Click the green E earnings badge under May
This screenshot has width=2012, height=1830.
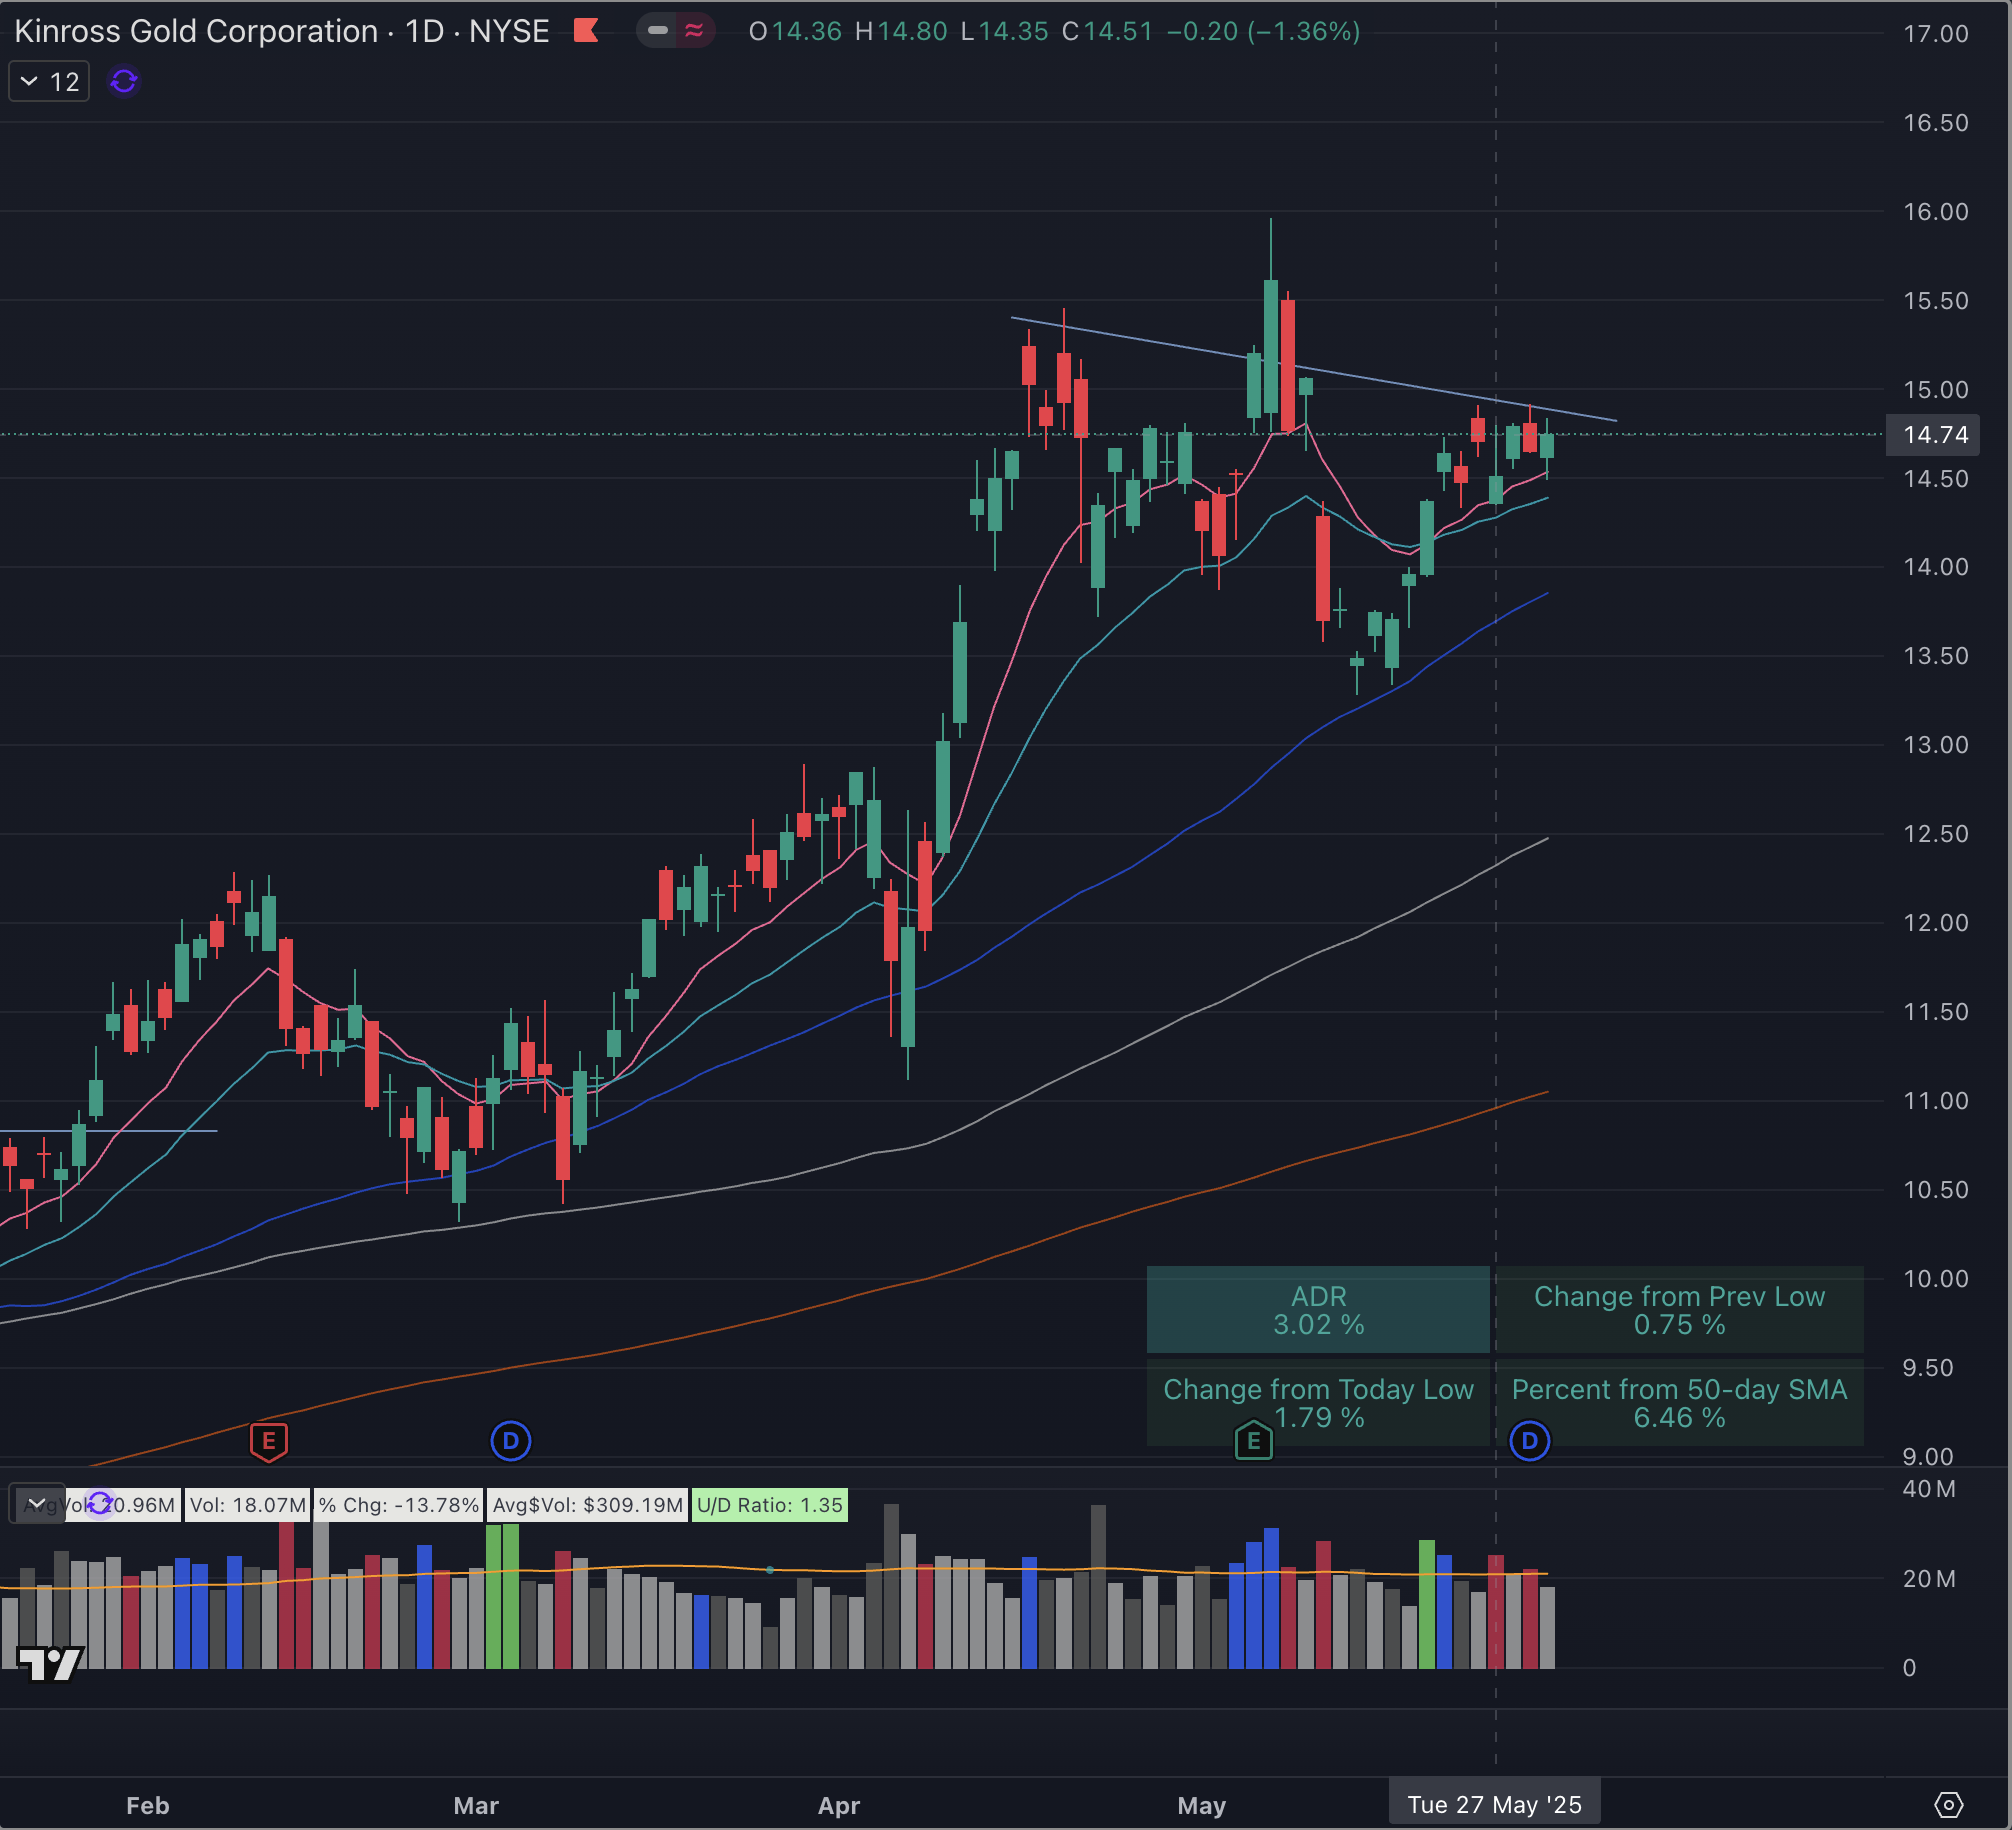click(1253, 1441)
